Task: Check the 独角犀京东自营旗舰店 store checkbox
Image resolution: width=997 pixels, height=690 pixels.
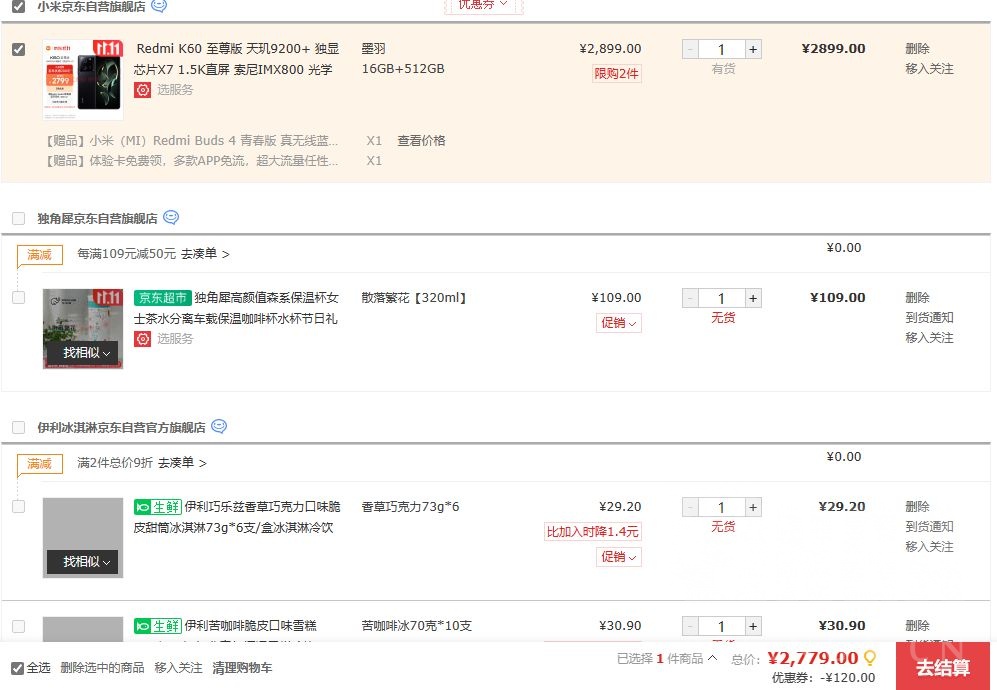Action: click(x=19, y=218)
